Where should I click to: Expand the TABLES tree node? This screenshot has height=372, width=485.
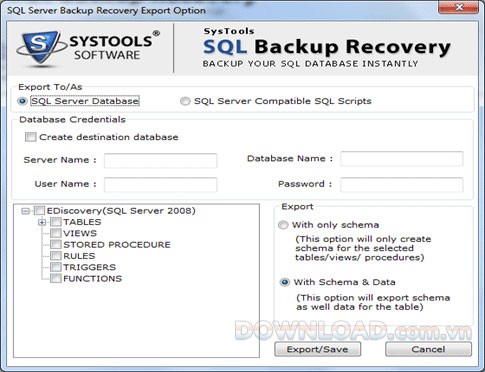point(42,222)
